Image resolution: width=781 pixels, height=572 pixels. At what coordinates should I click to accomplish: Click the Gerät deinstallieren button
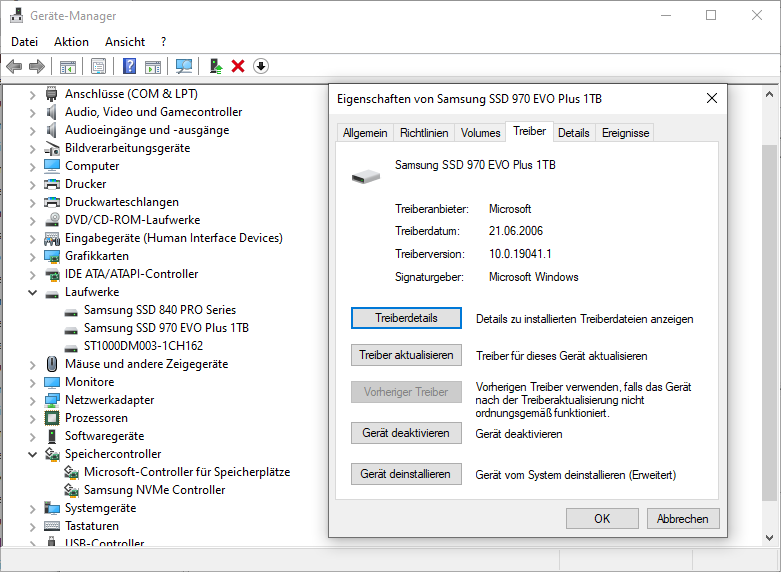406,474
